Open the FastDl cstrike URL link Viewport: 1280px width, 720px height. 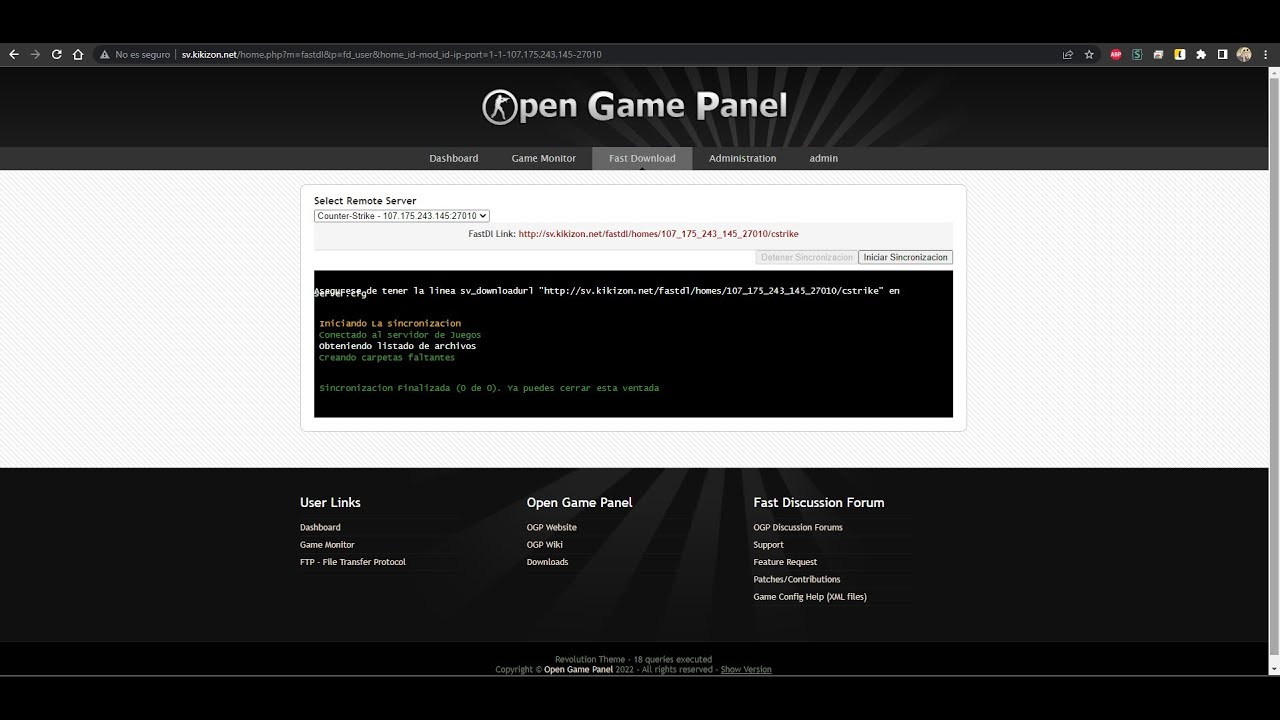coord(658,234)
